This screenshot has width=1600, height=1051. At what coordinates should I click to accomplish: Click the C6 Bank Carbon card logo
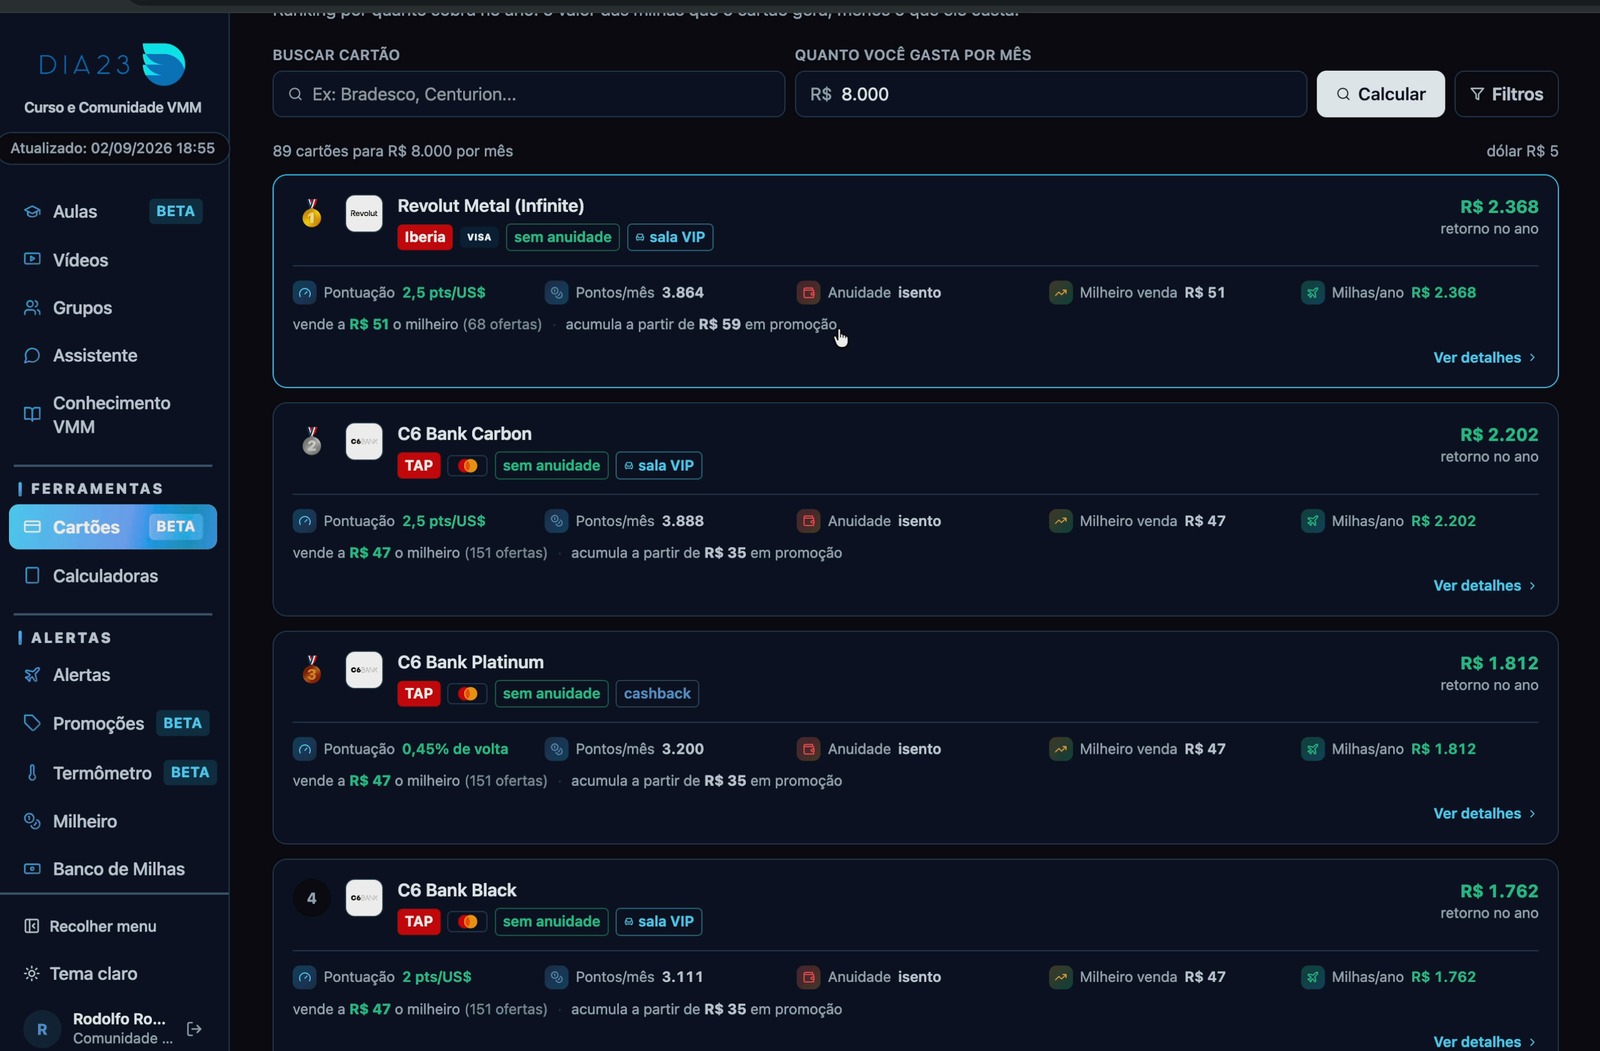[364, 441]
